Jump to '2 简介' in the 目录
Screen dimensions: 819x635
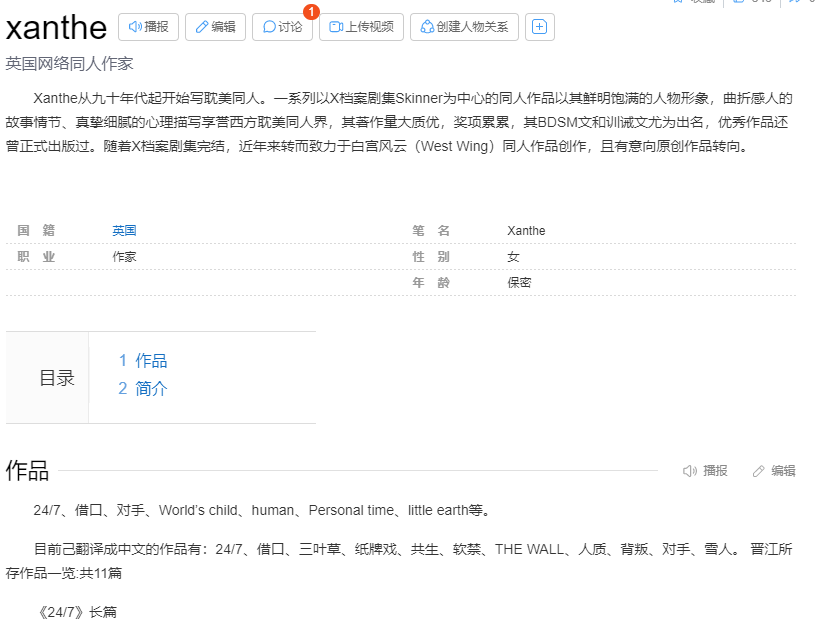[143, 389]
